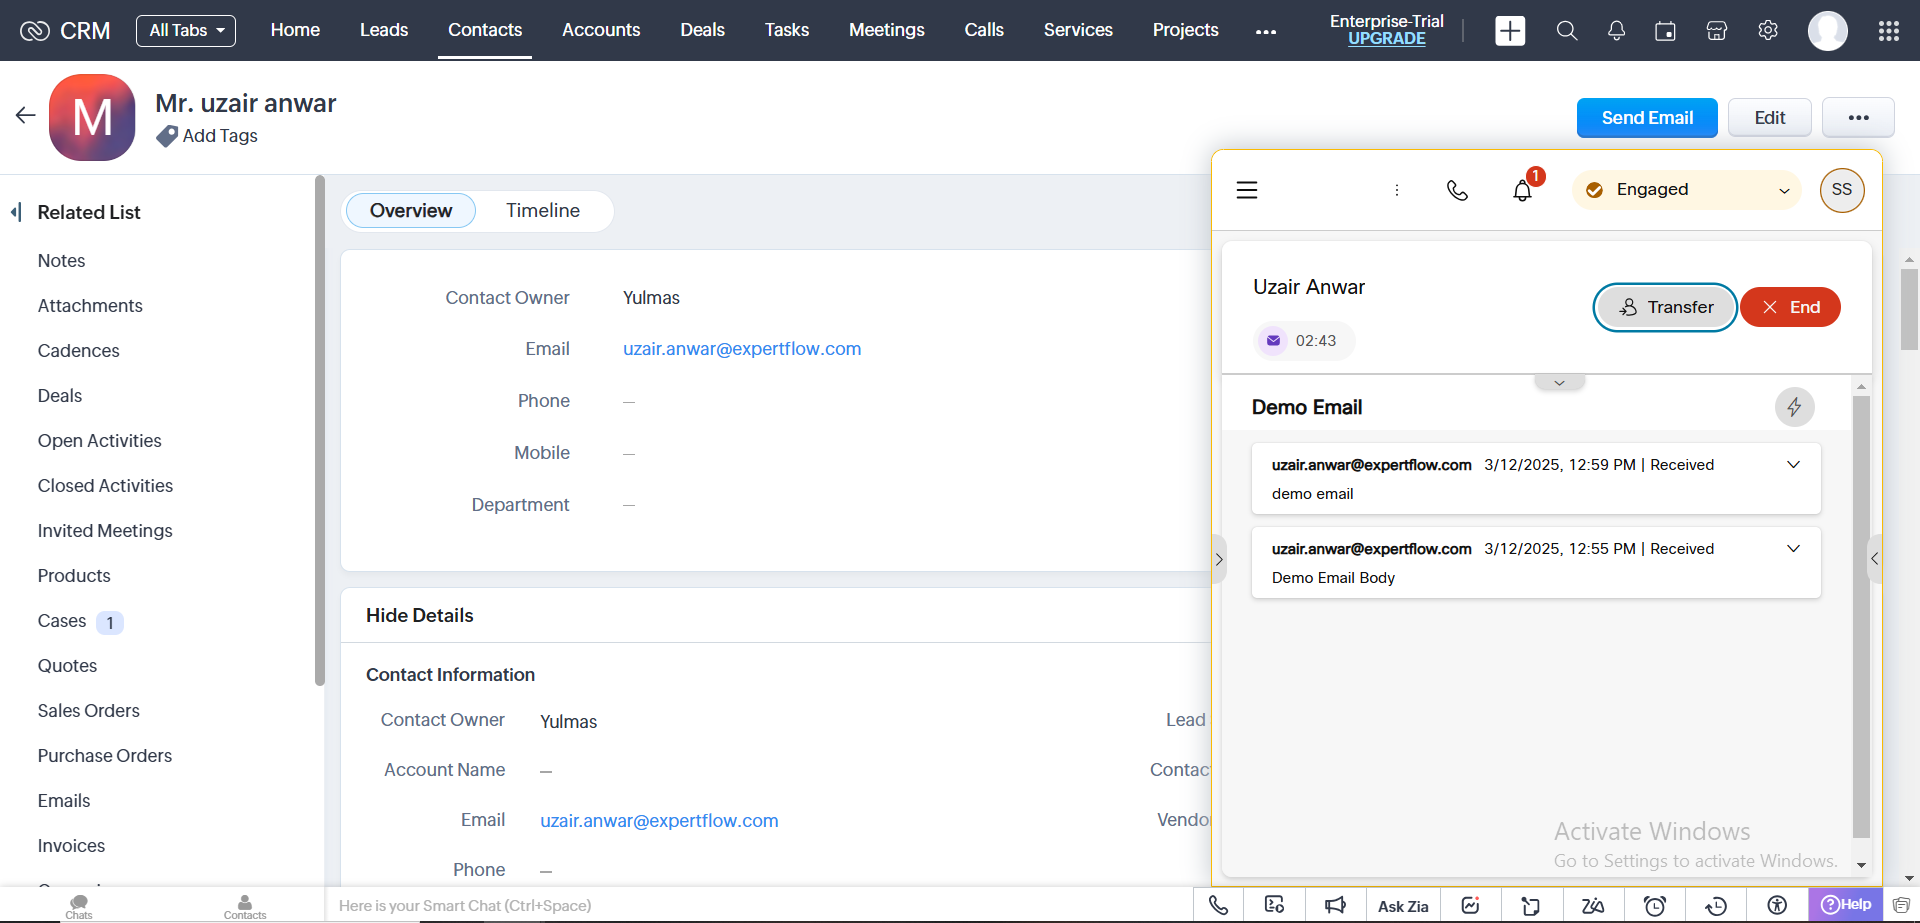Viewport: 1920px width, 923px height.
Task: Switch to the Timeline view
Action: (542, 211)
